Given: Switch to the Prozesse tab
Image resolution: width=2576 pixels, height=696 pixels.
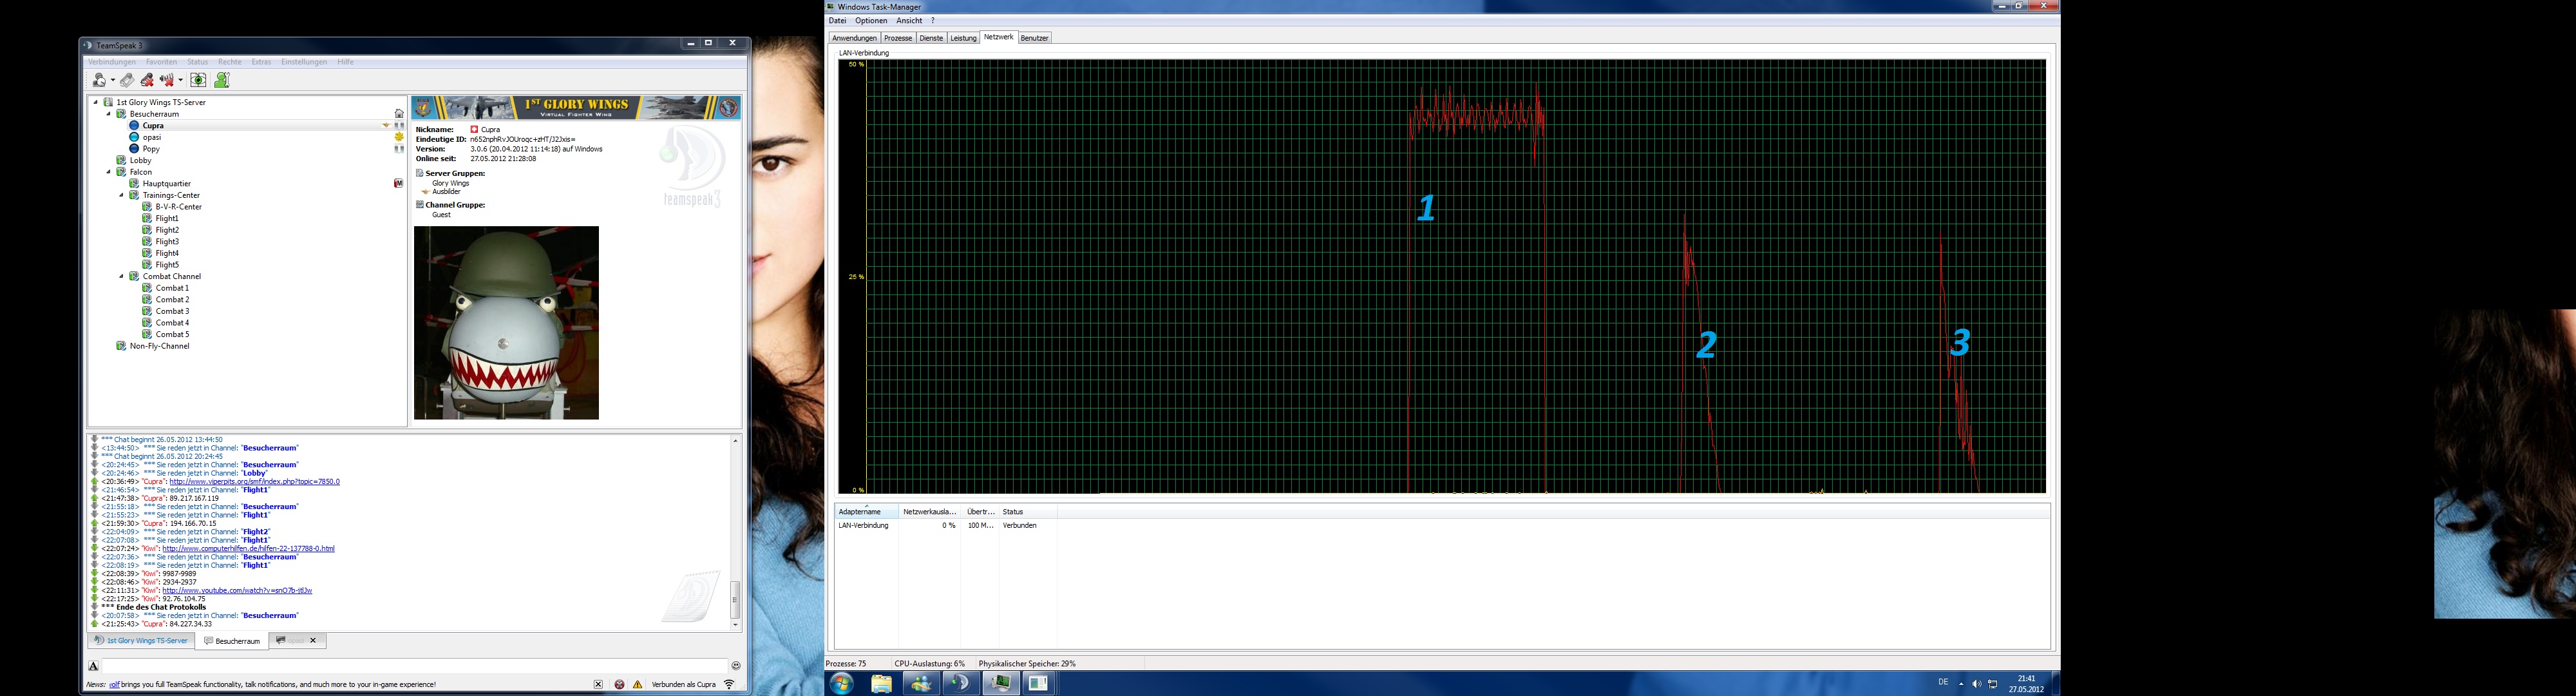Looking at the screenshot, I should [898, 38].
